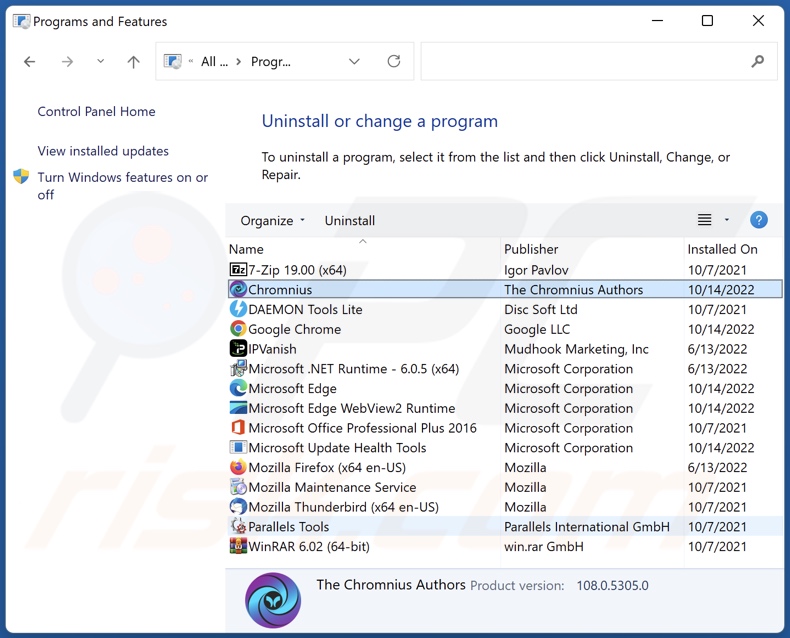Click the large Chromnius logo in details pane
790x638 pixels.
[x=273, y=600]
